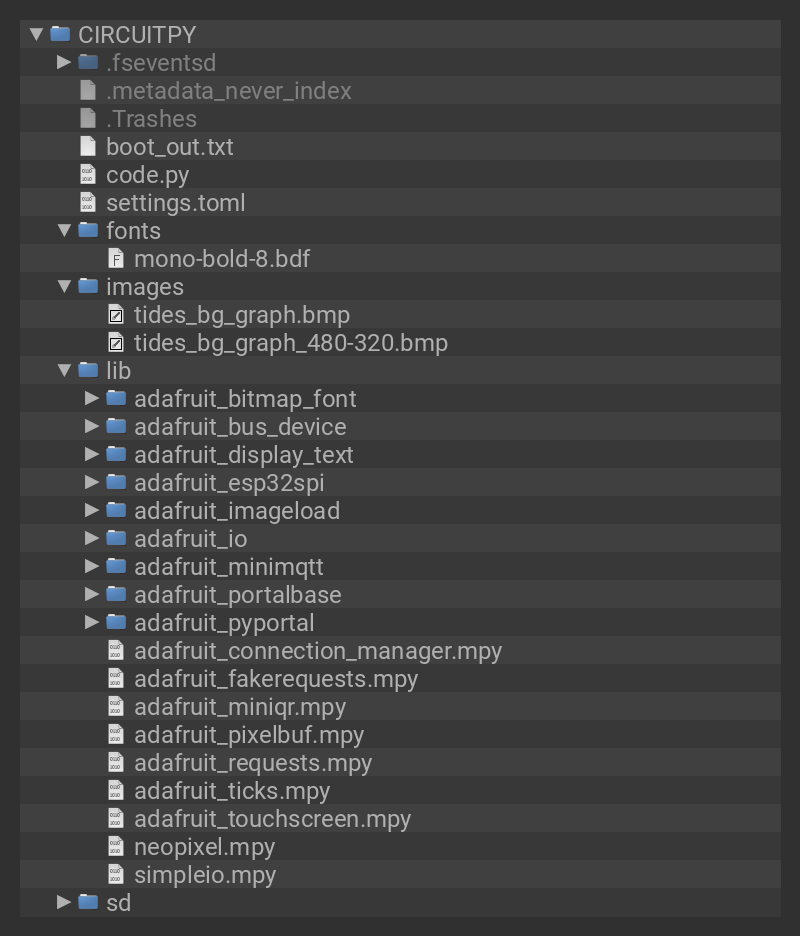Screen dimensions: 800x936
Task: Collapse the lib folder disclosure triangle
Action: click(64, 371)
